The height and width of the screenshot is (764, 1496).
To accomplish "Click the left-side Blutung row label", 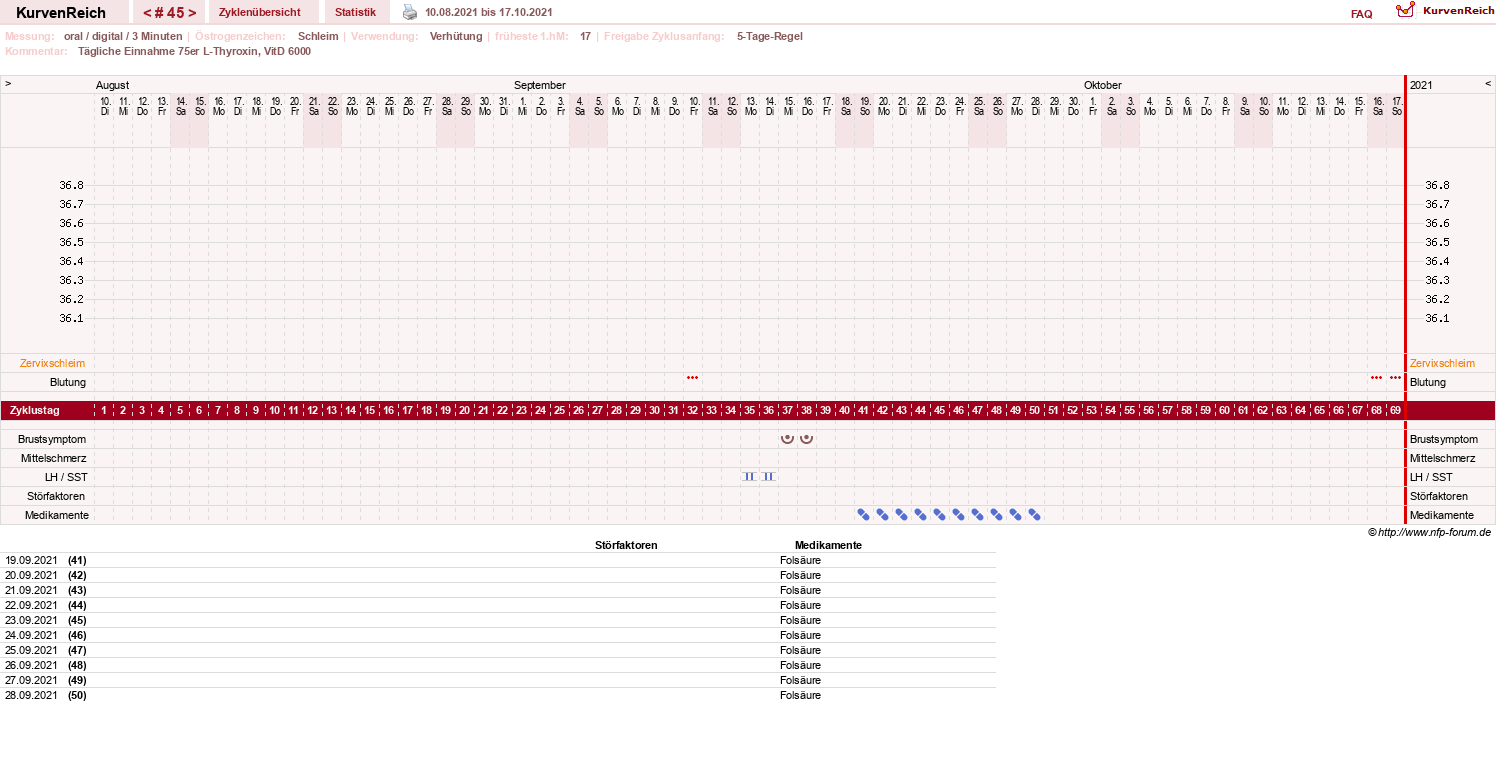I will tap(68, 382).
